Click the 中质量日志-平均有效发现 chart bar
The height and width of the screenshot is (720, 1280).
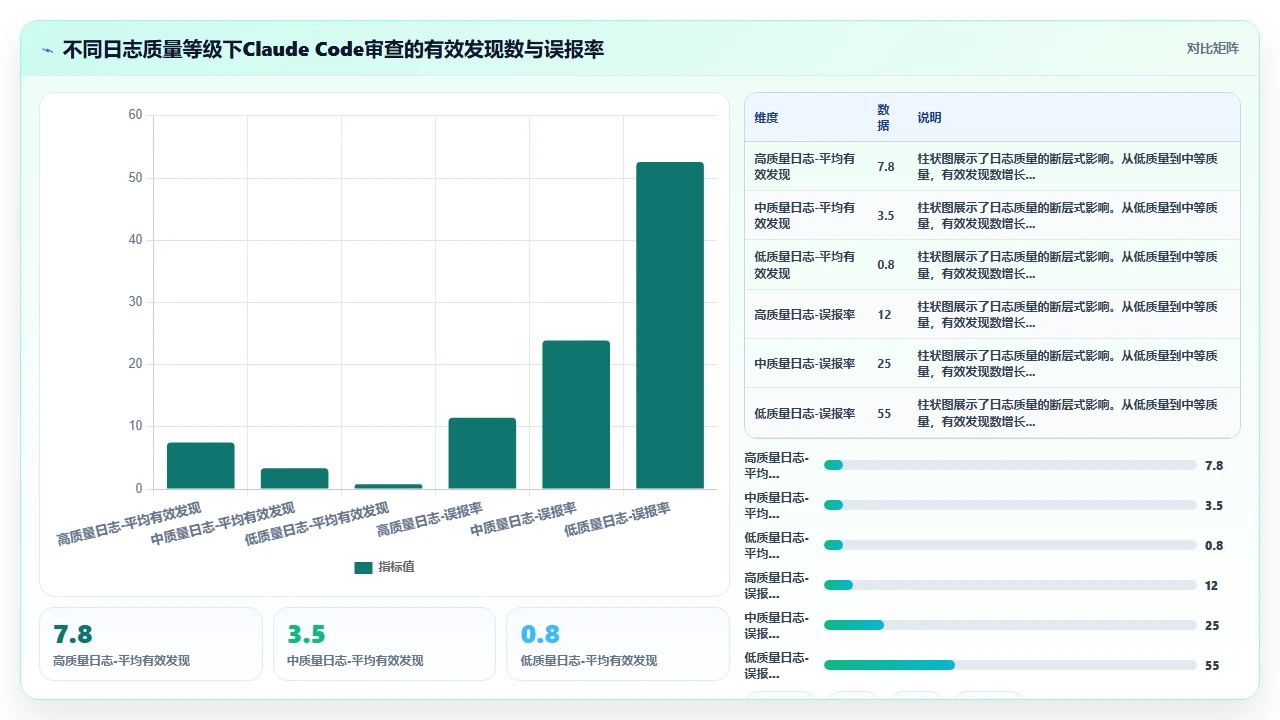(x=294, y=479)
